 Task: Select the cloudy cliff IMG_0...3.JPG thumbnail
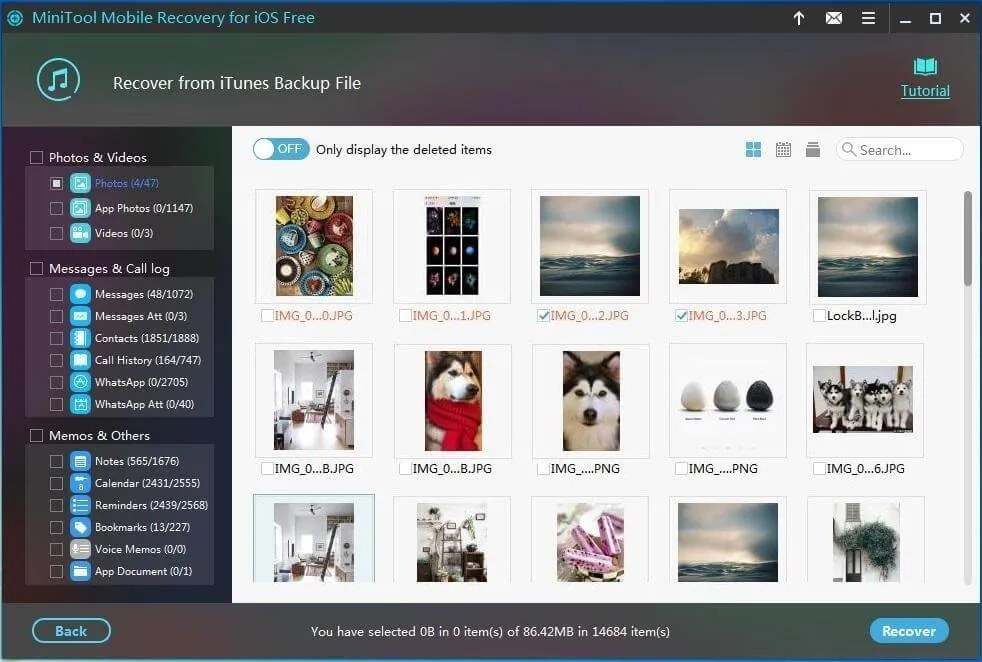pyautogui.click(x=728, y=246)
